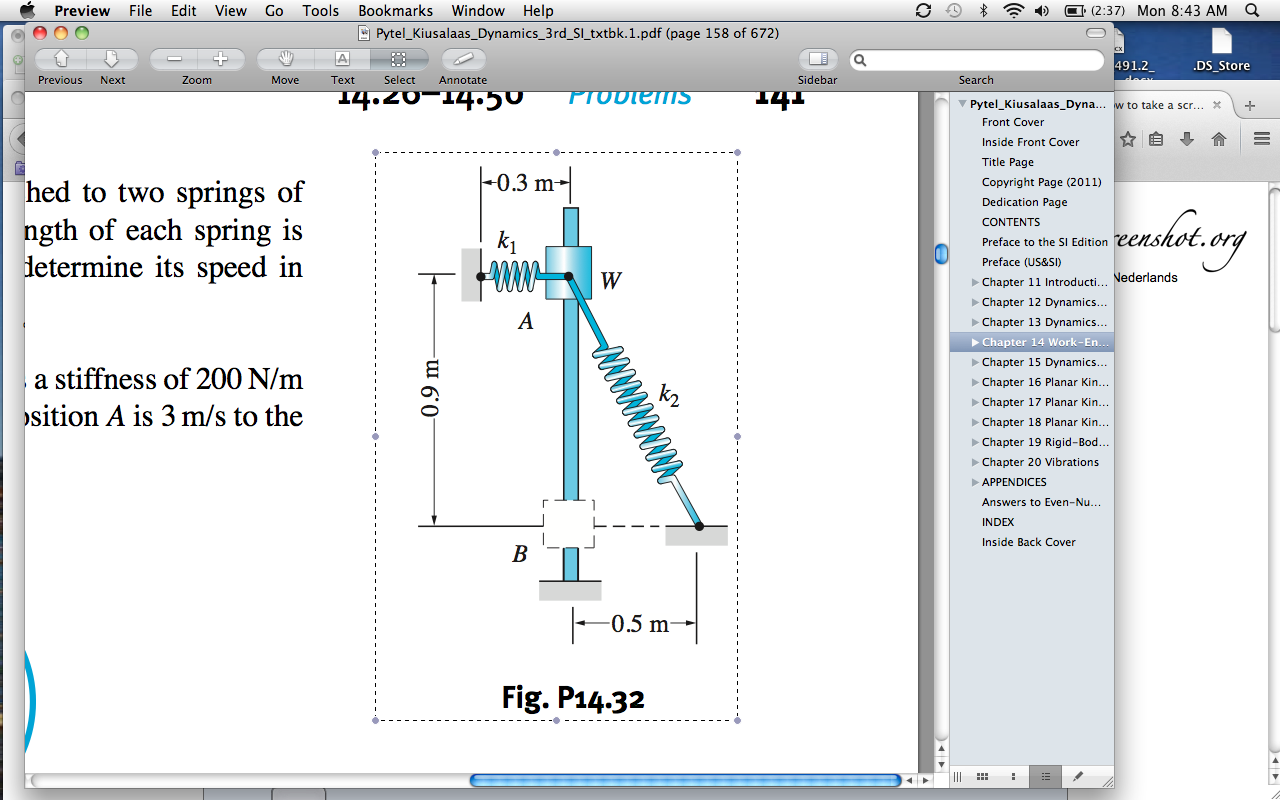Show annotations view using pencil icon in sidebar footer
The image size is (1280, 800).
click(1077, 776)
